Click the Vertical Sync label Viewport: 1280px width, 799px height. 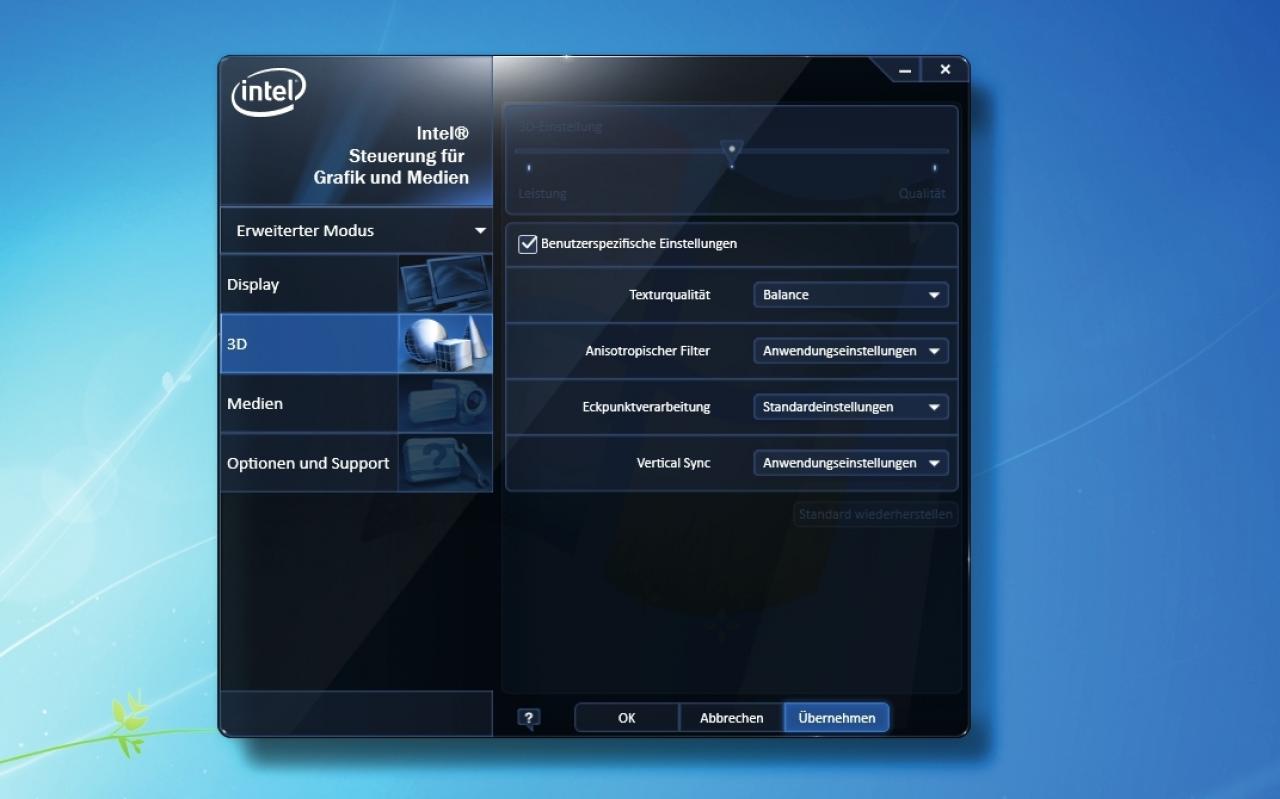coord(674,463)
